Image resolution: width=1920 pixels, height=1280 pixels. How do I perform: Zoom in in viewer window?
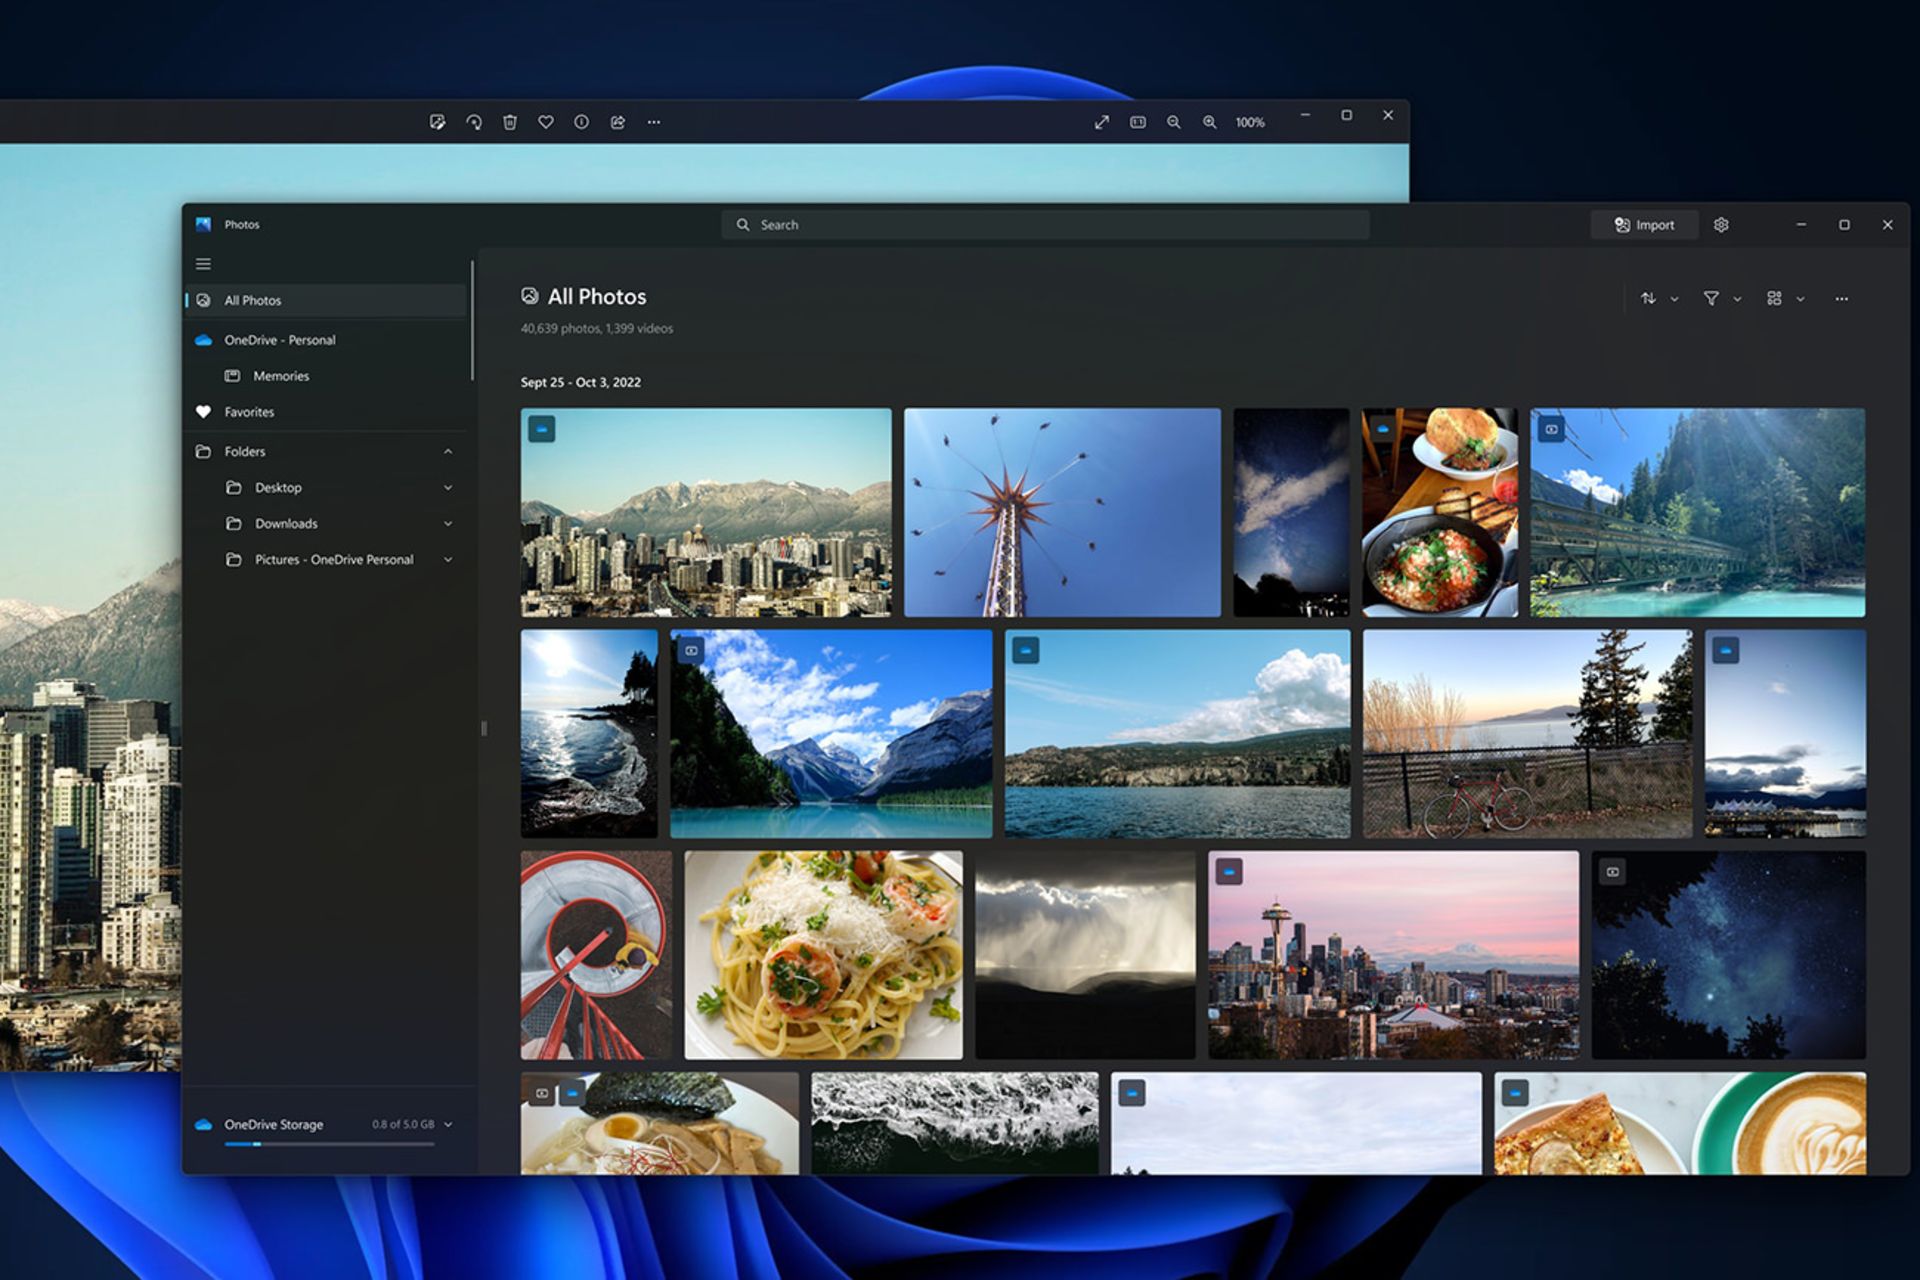(1210, 122)
